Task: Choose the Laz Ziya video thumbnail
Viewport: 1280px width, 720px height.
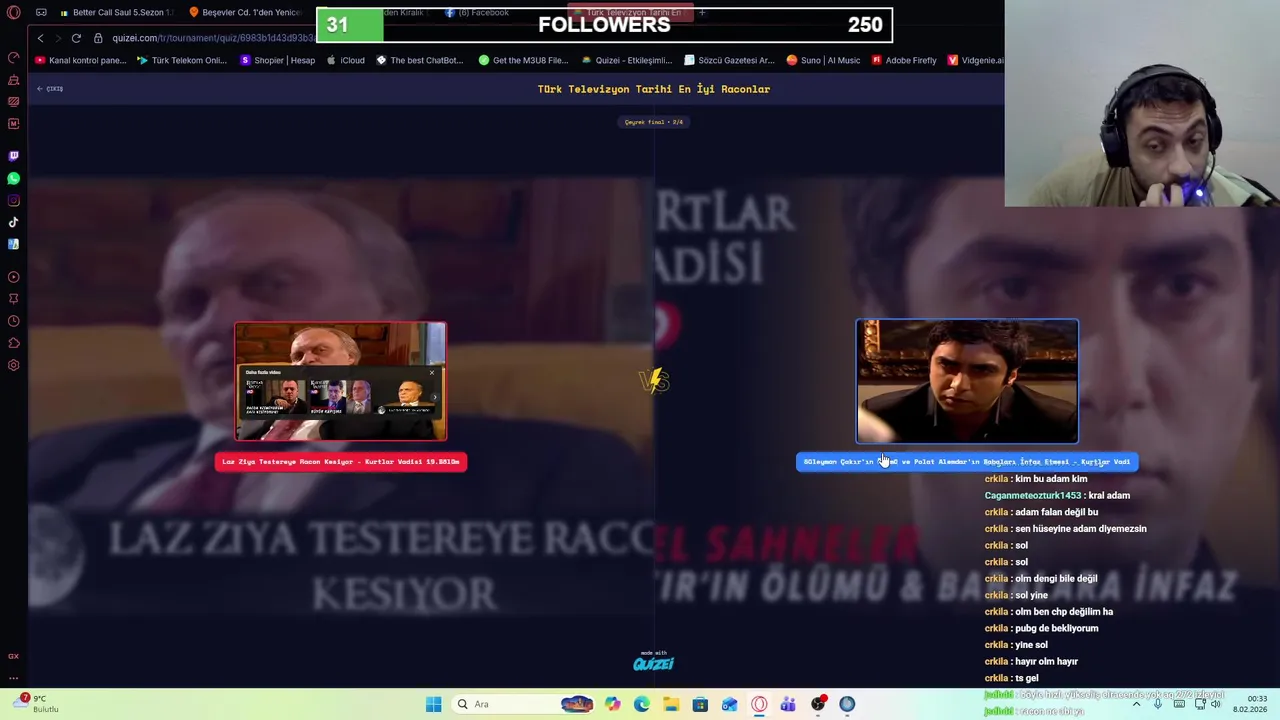Action: [341, 381]
